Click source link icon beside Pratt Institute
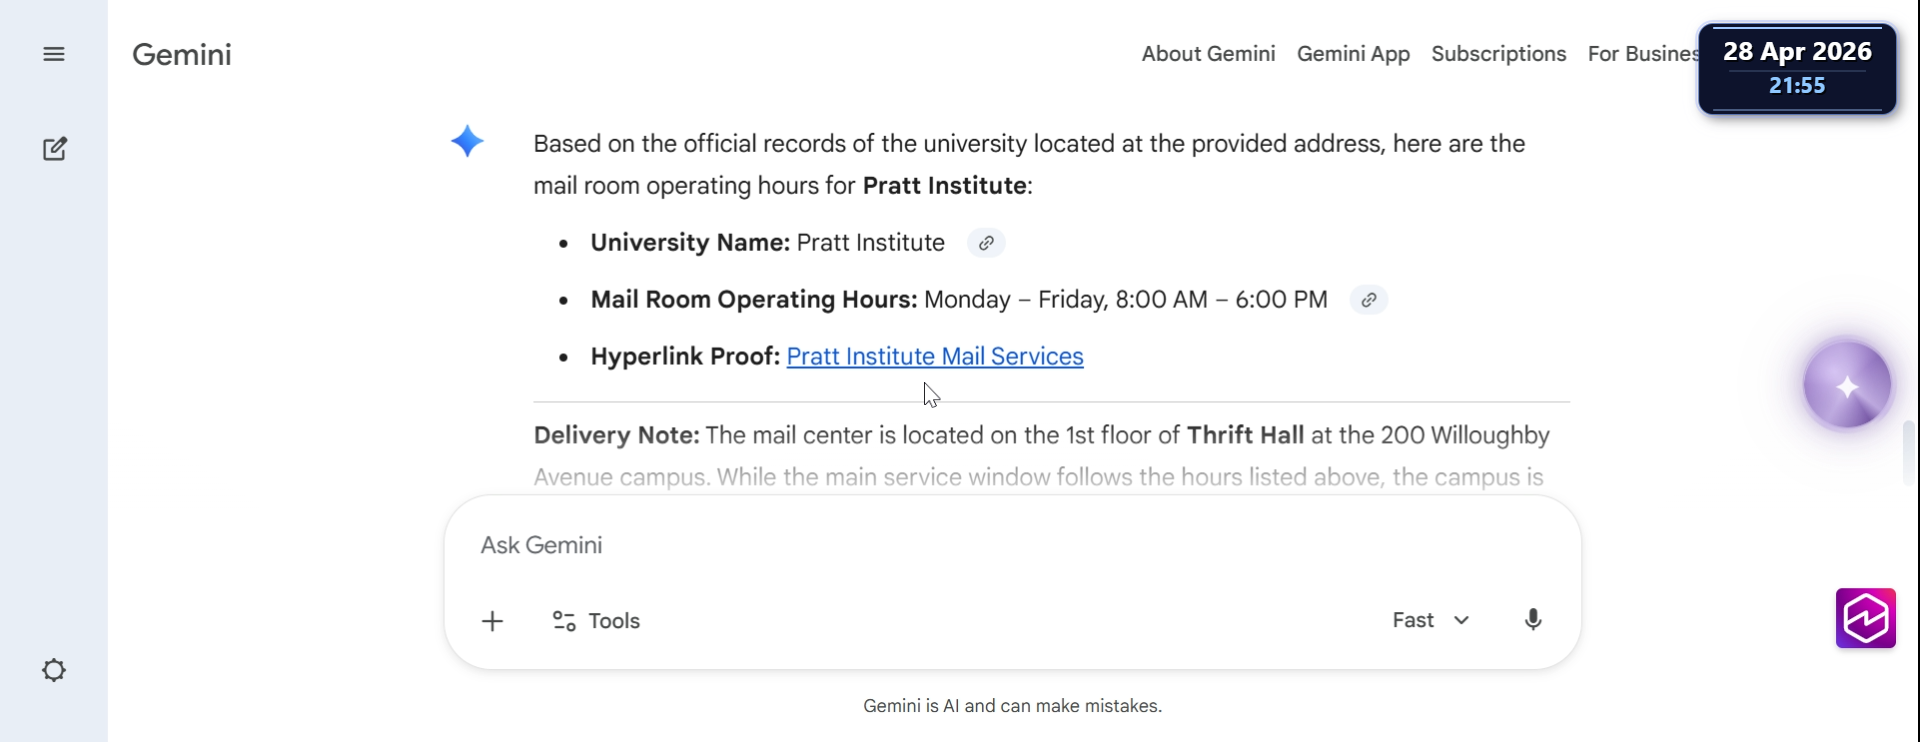 (986, 243)
